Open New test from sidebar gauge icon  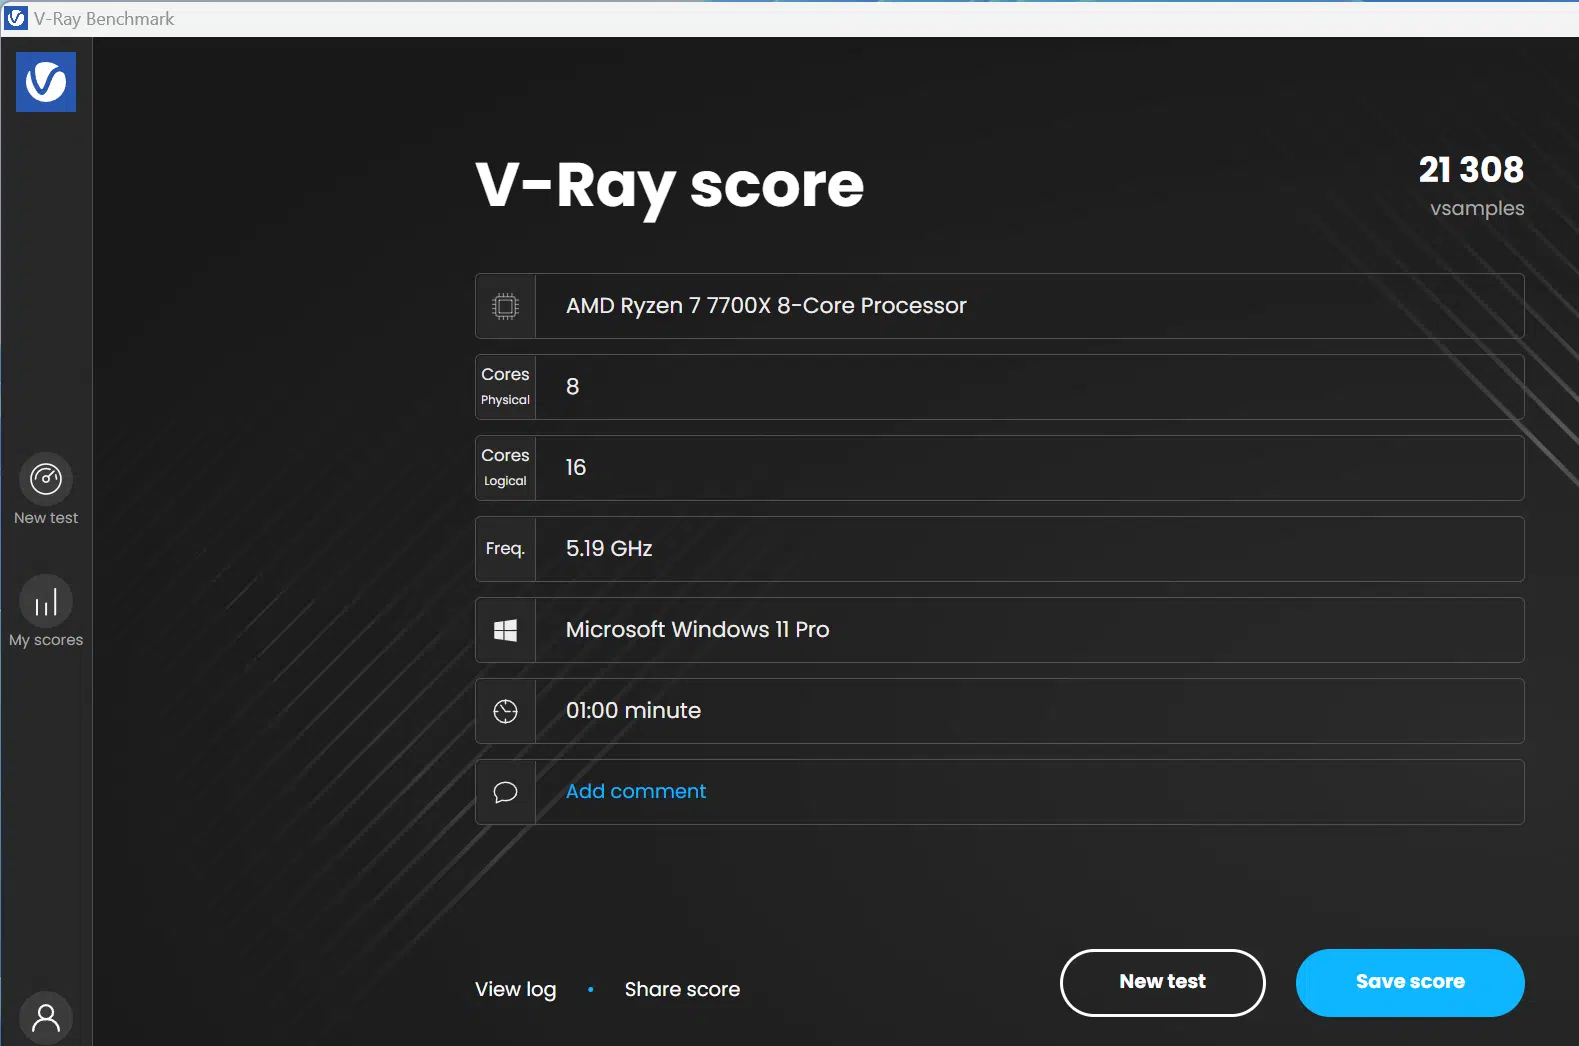point(46,479)
